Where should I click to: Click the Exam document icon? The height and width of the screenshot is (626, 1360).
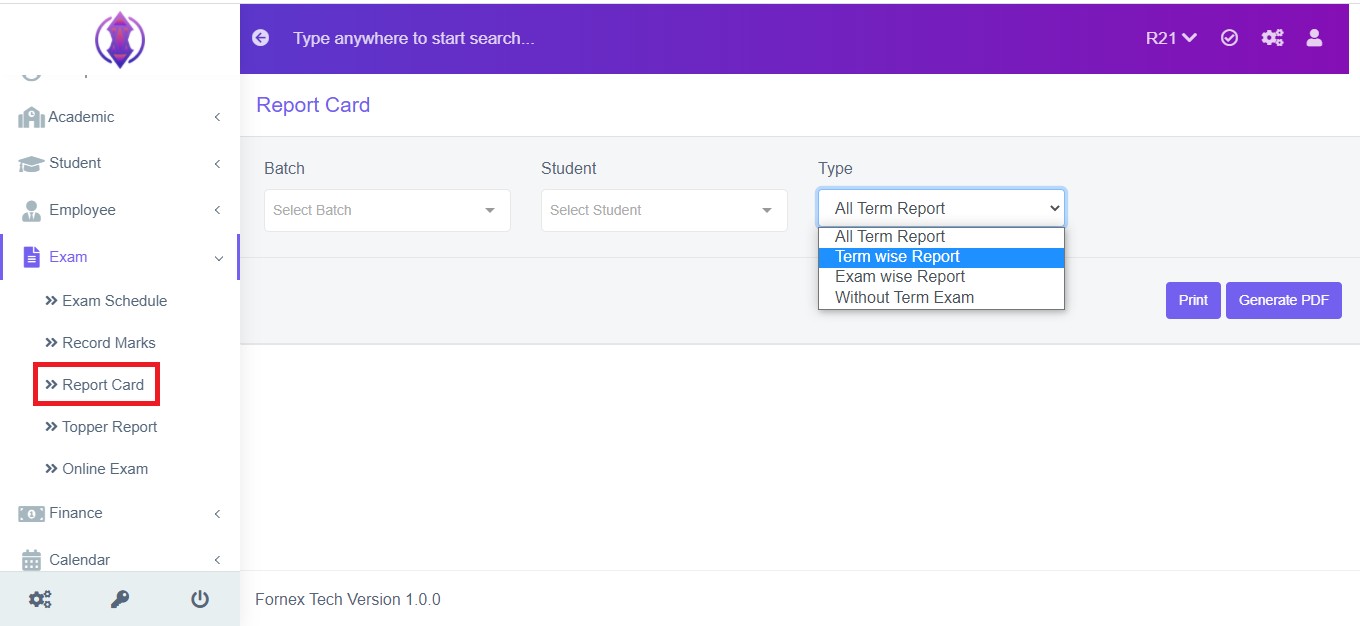tap(31, 257)
